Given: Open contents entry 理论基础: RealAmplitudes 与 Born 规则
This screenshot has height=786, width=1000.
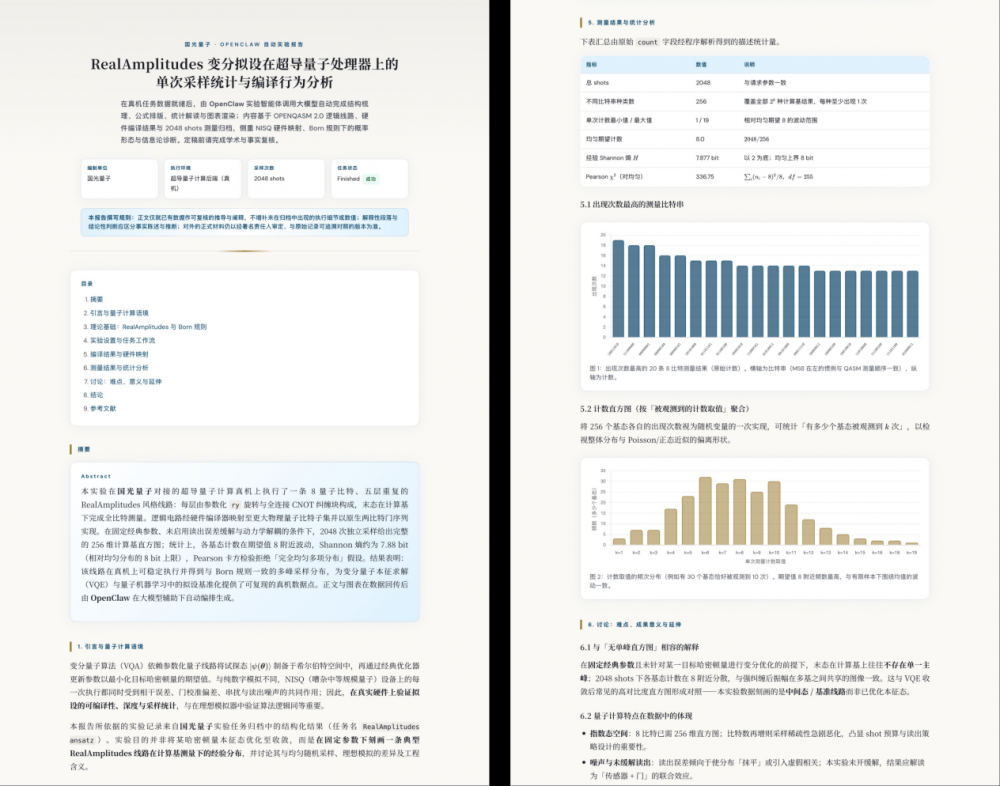Looking at the screenshot, I should coord(150,326).
